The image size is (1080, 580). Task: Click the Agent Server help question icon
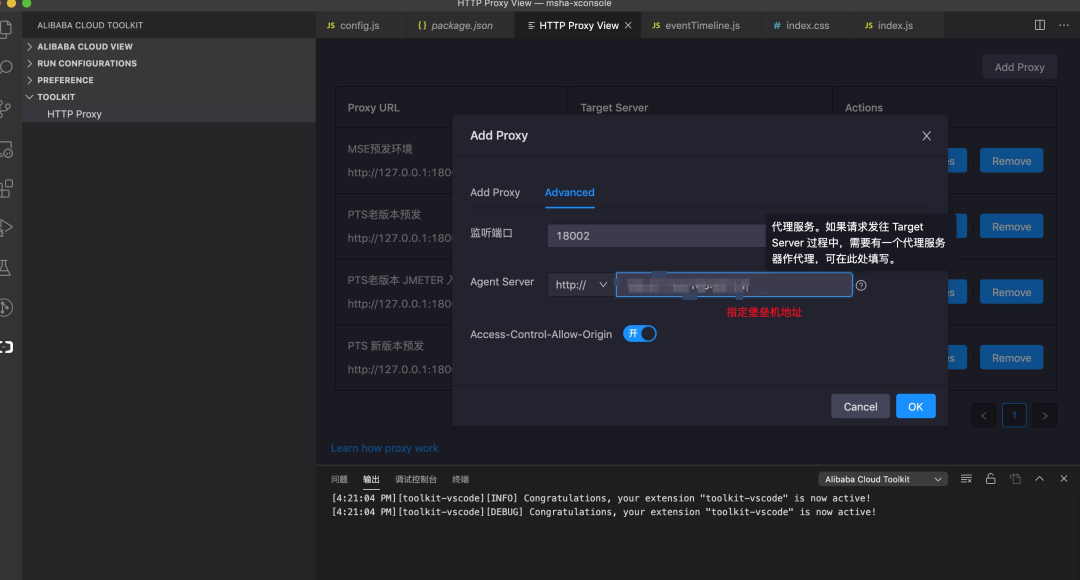pyautogui.click(x=861, y=285)
